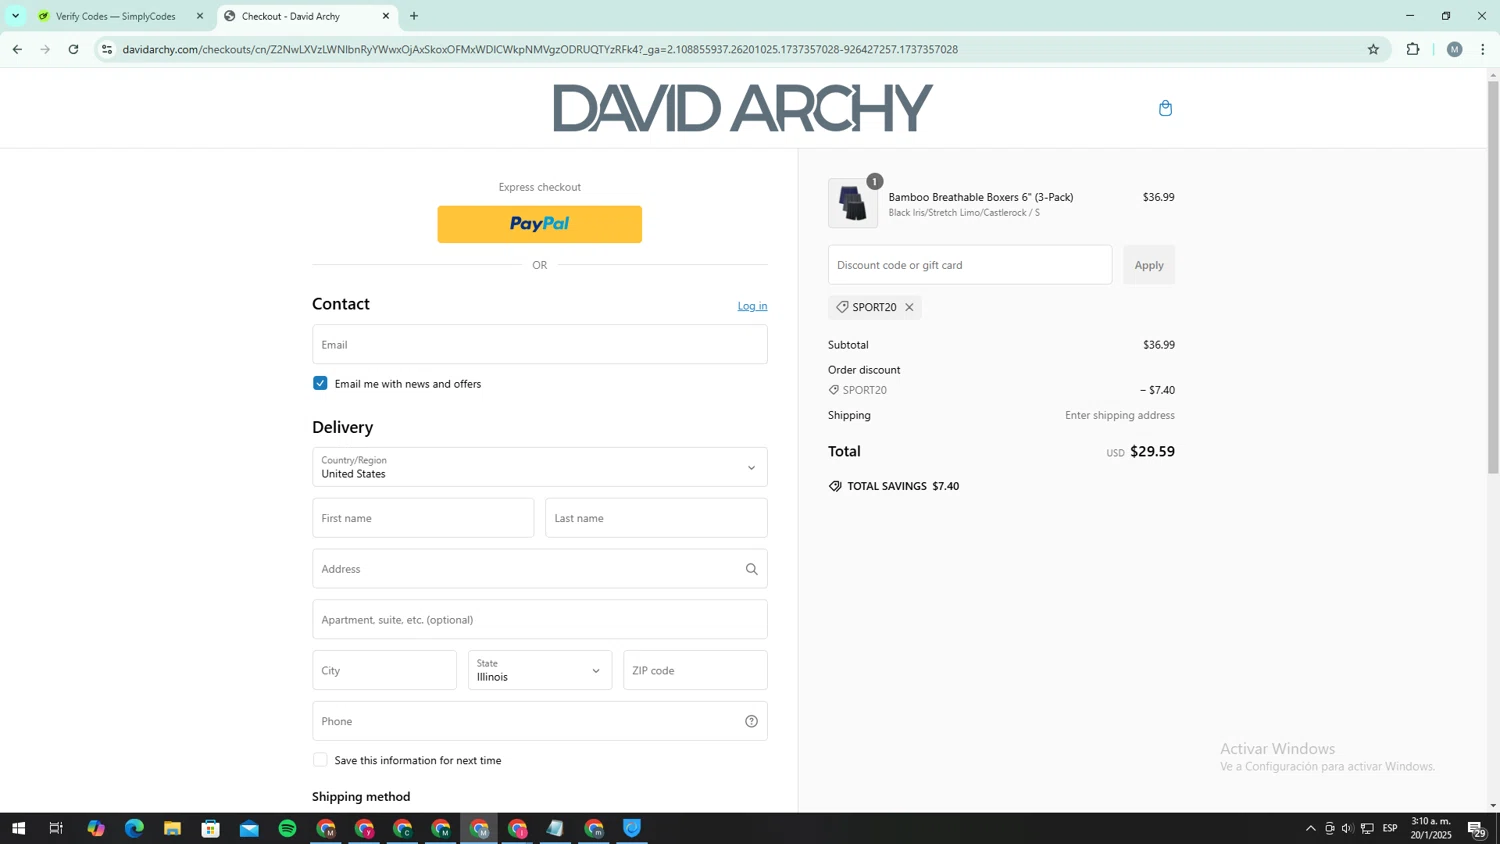Open the browser extensions puzzle icon

1413,49
